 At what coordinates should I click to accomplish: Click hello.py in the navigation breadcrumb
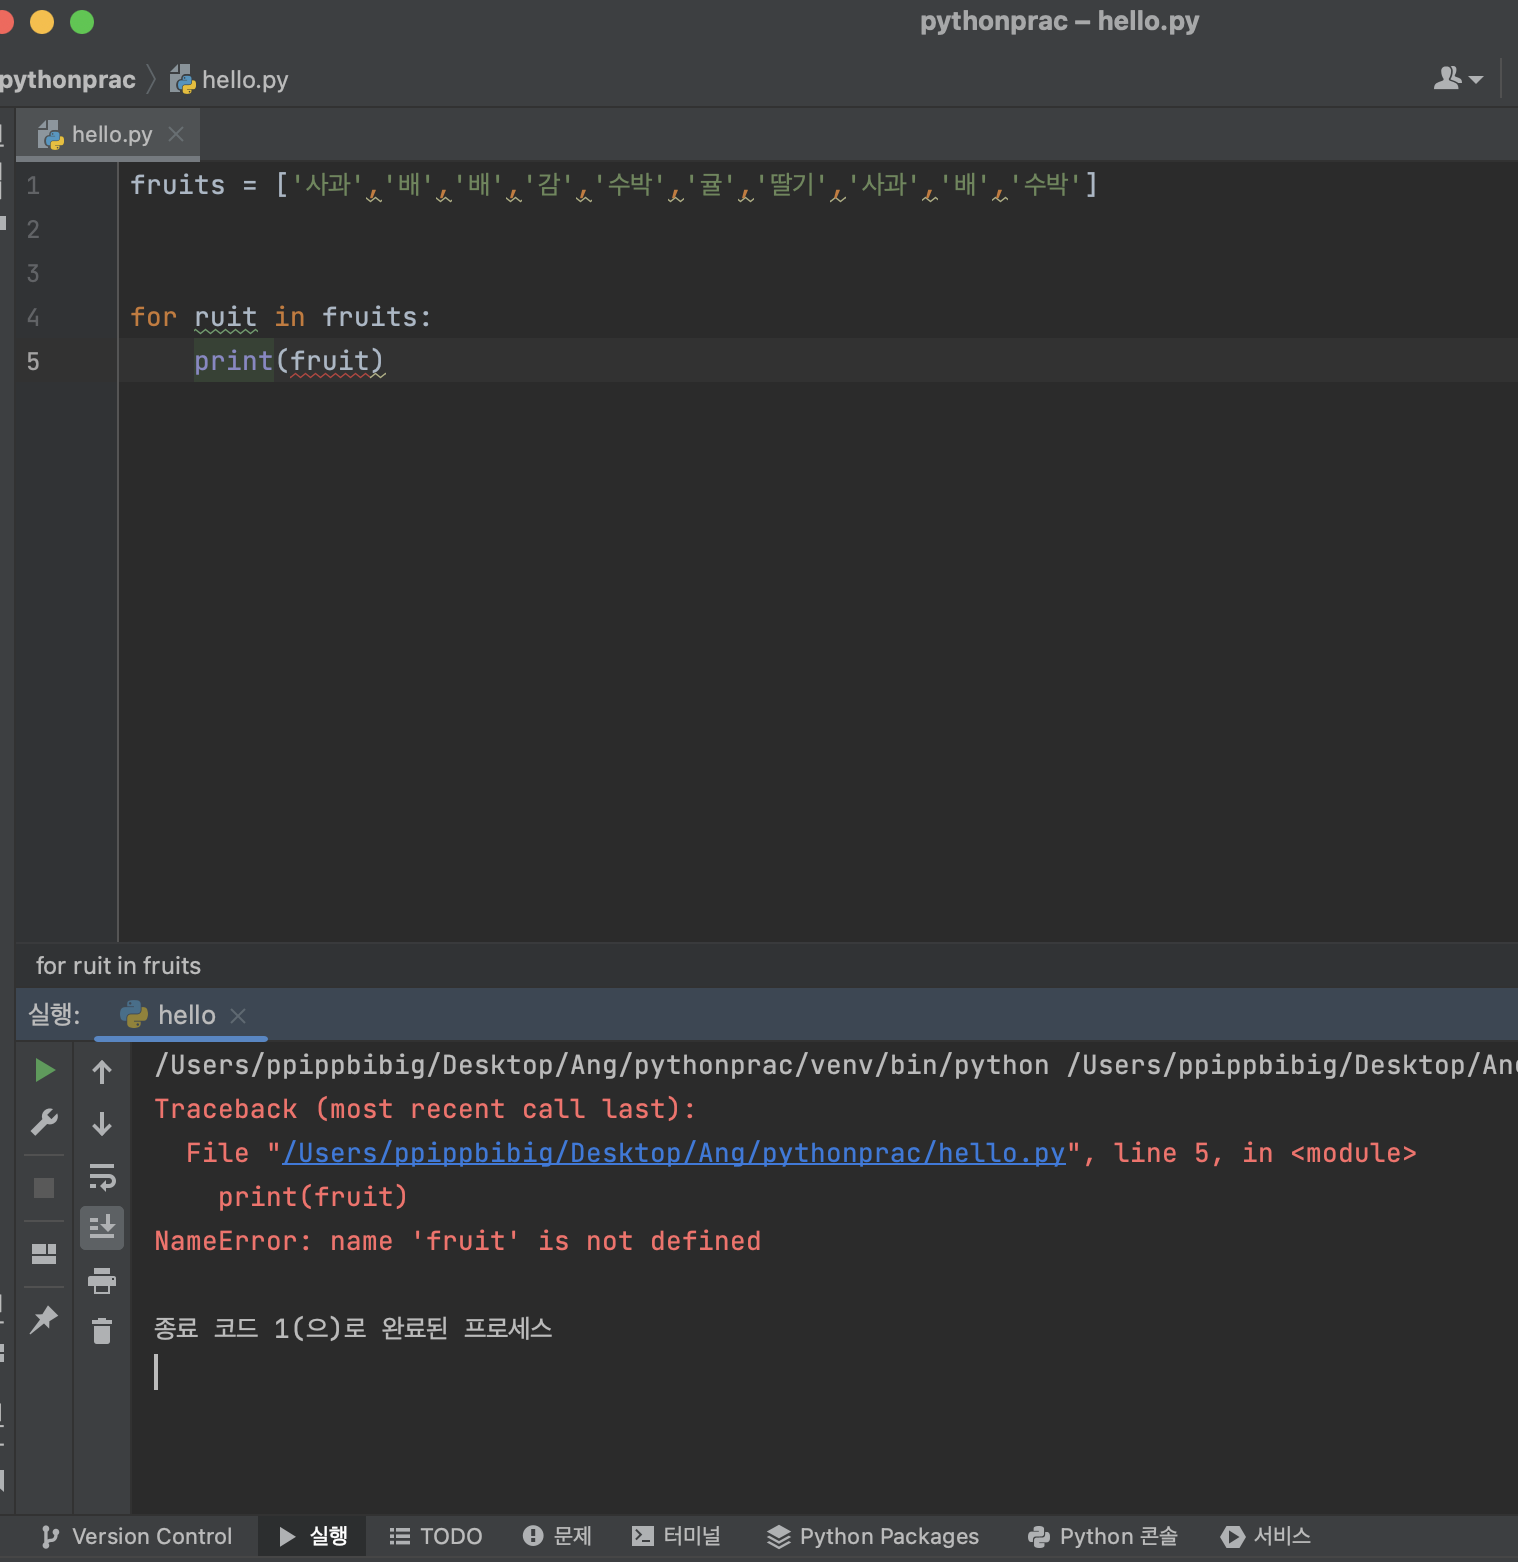(229, 80)
